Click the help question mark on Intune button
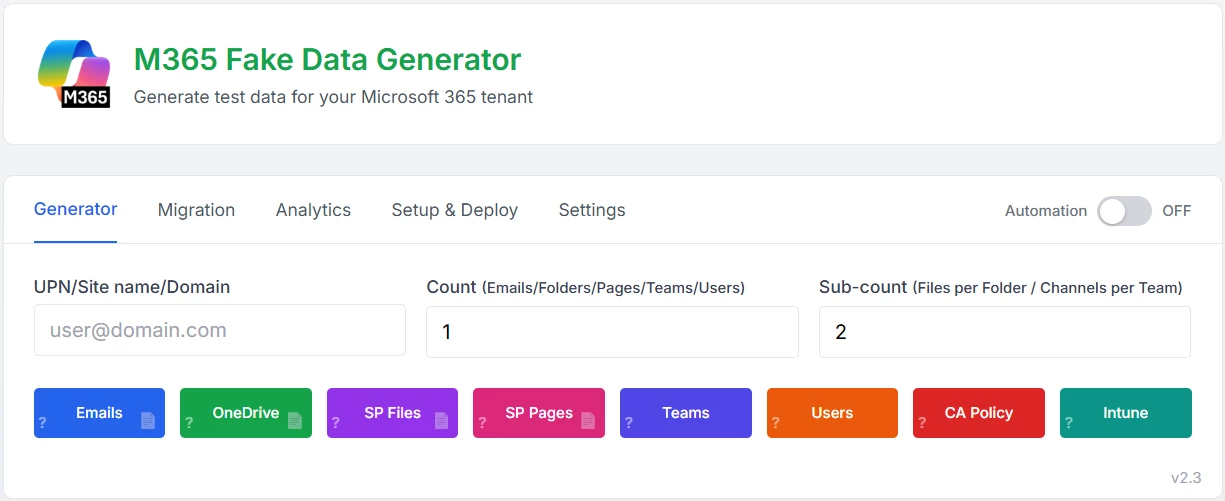The height and width of the screenshot is (501, 1225). tap(1069, 423)
